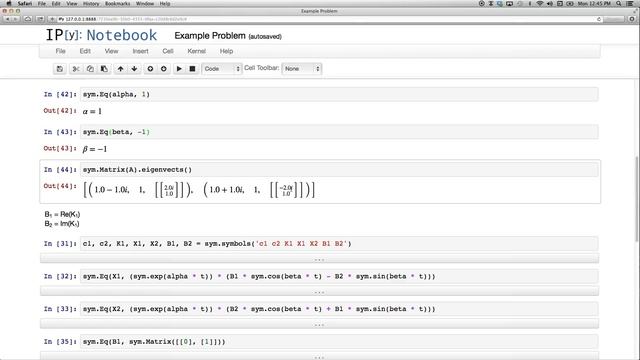Open Notification Center list icon
Viewport: 640px width, 360px height.
click(630, 4)
